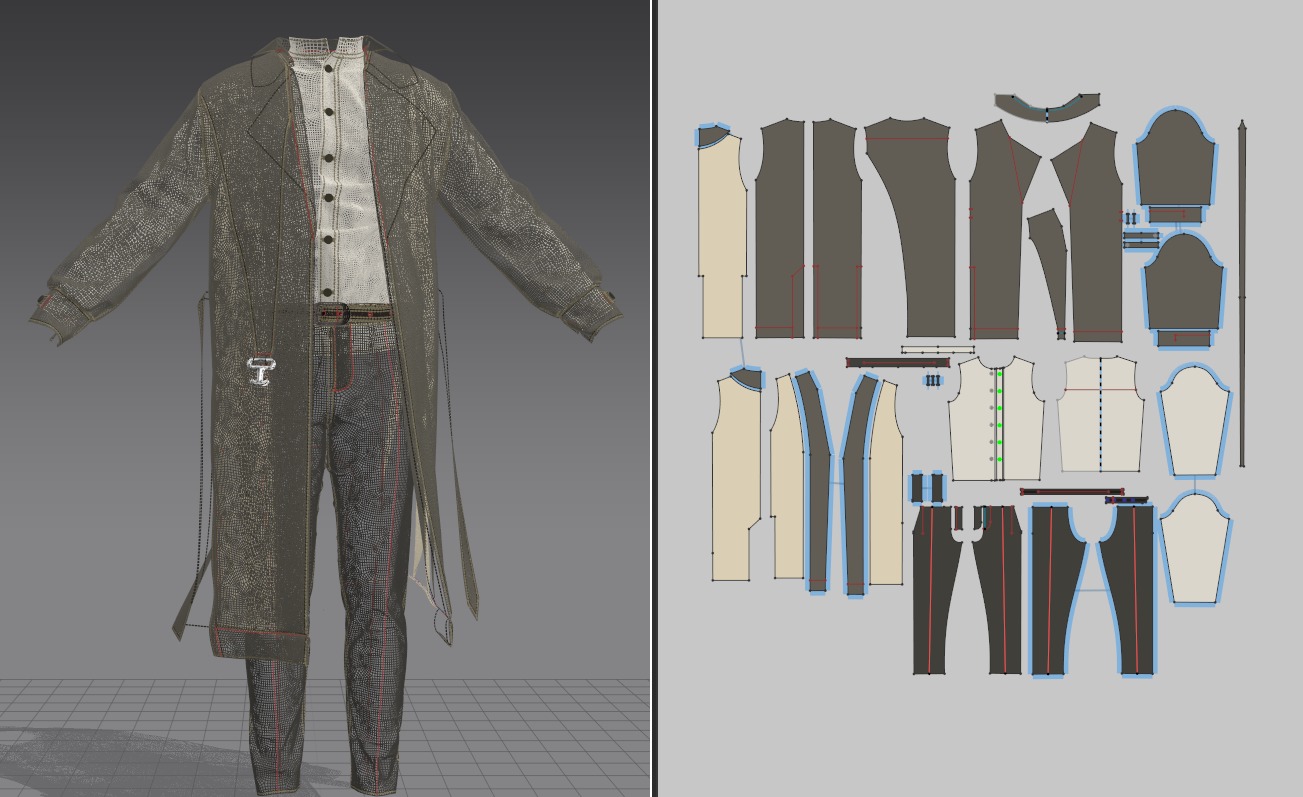
Task: Select the cuff rectangle beneath the upper dark sleeve
Action: point(1173,214)
